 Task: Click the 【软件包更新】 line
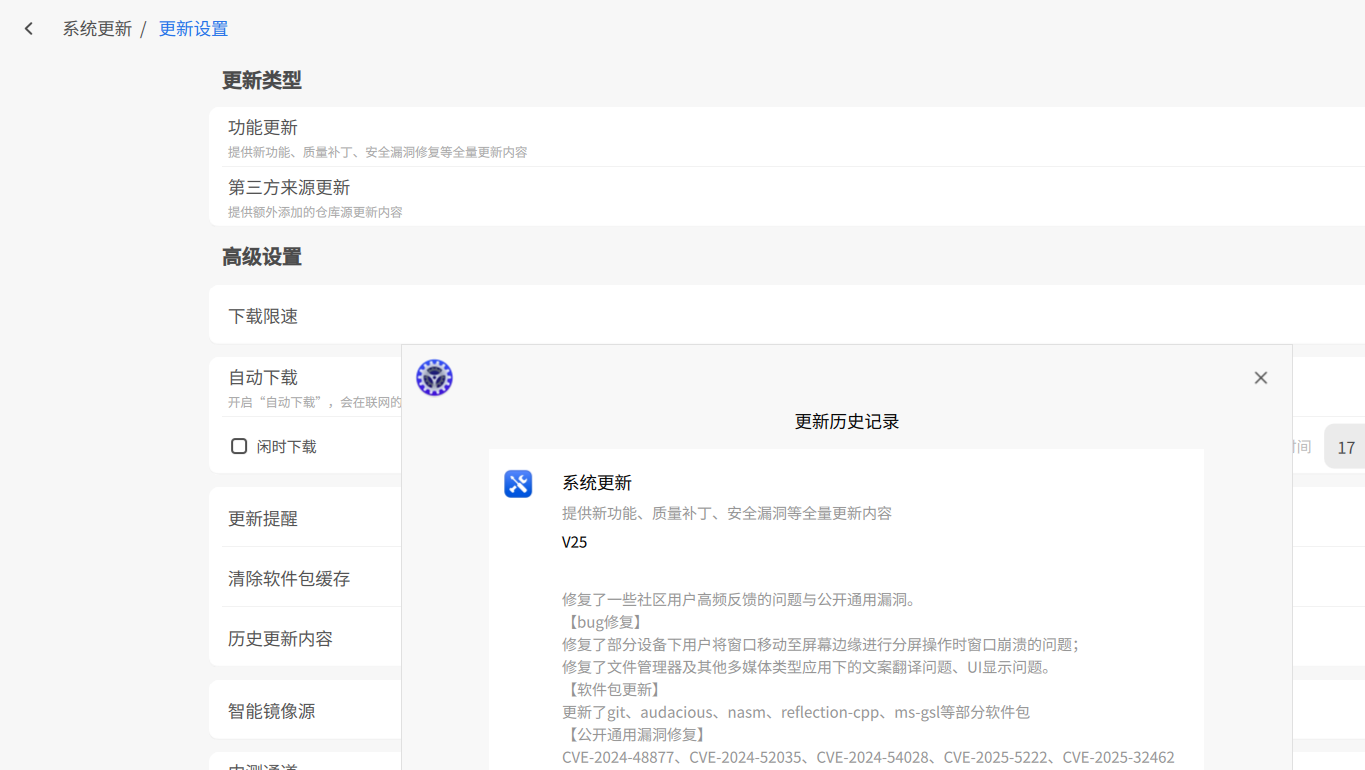[x=613, y=689]
